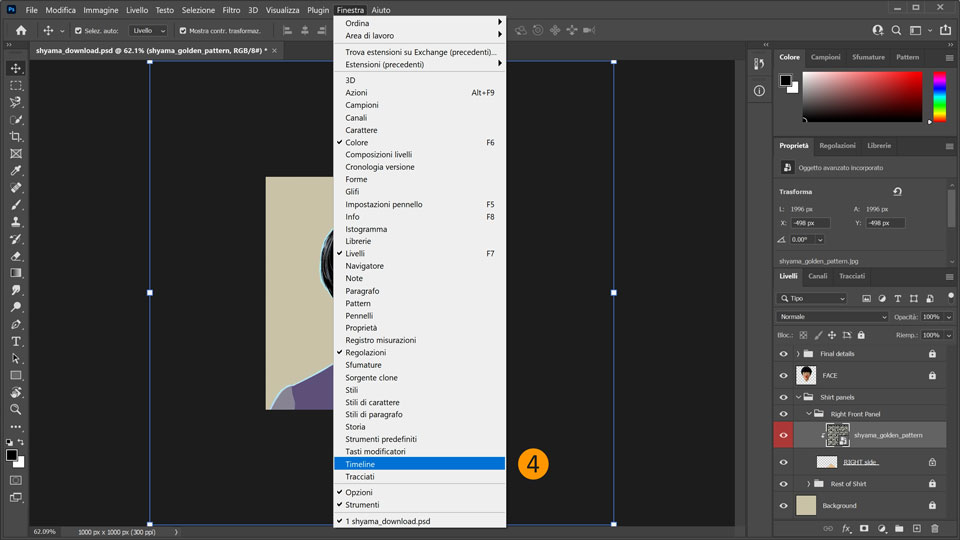Click the FACE layer thumbnail
This screenshot has width=960, height=540.
pos(806,375)
